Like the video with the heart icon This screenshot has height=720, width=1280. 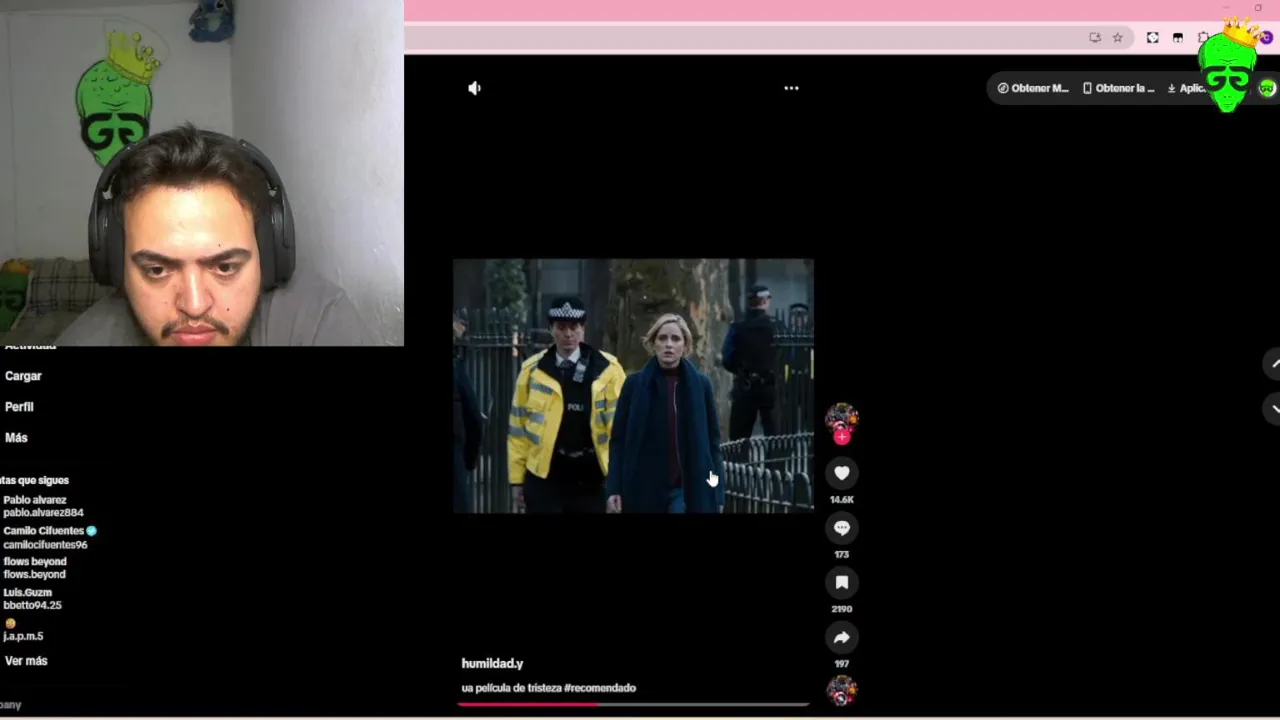(x=842, y=473)
